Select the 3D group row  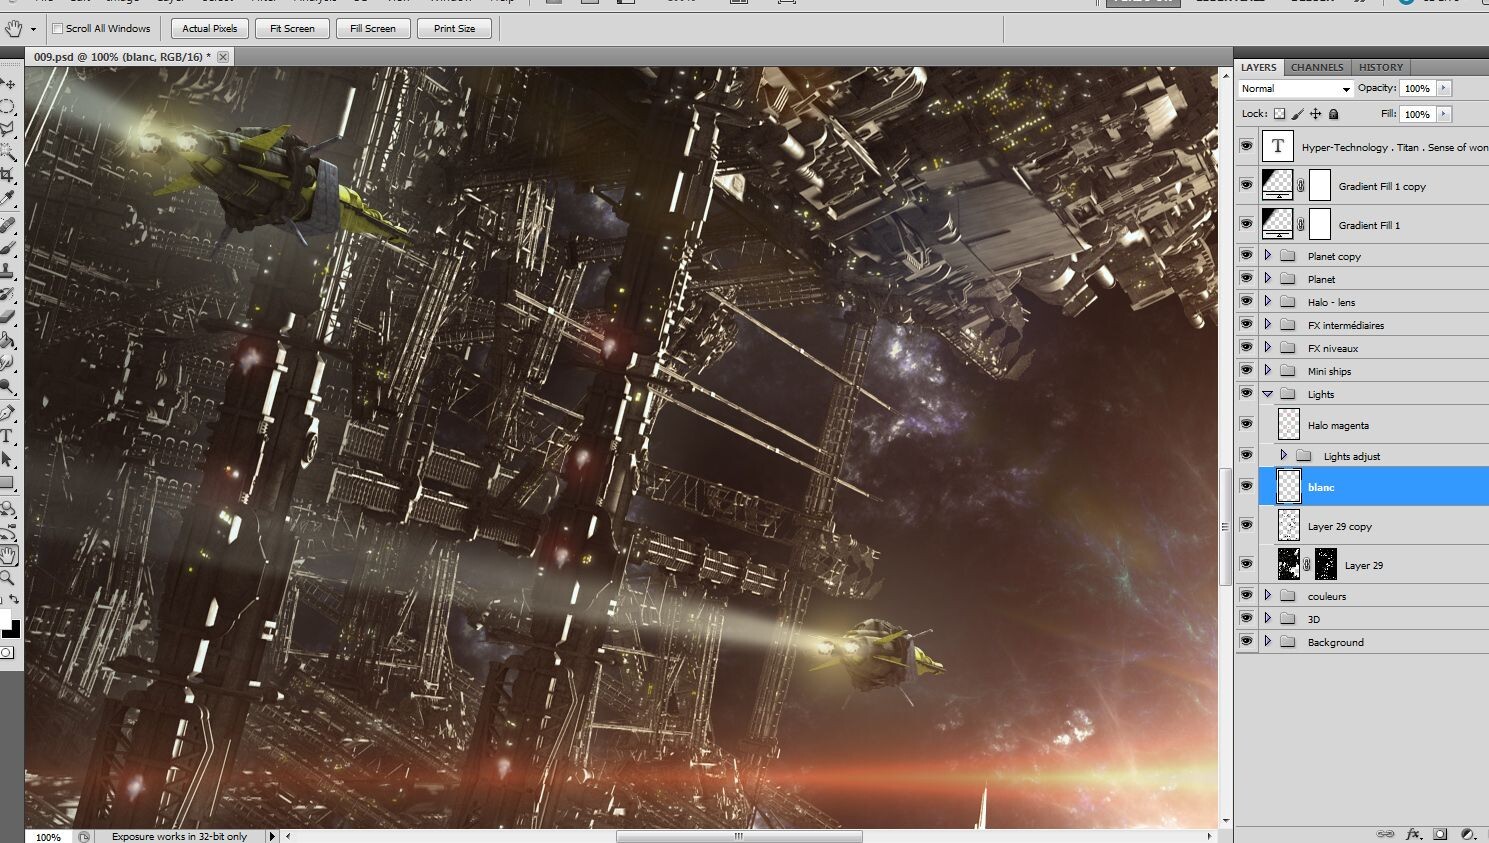1362,618
